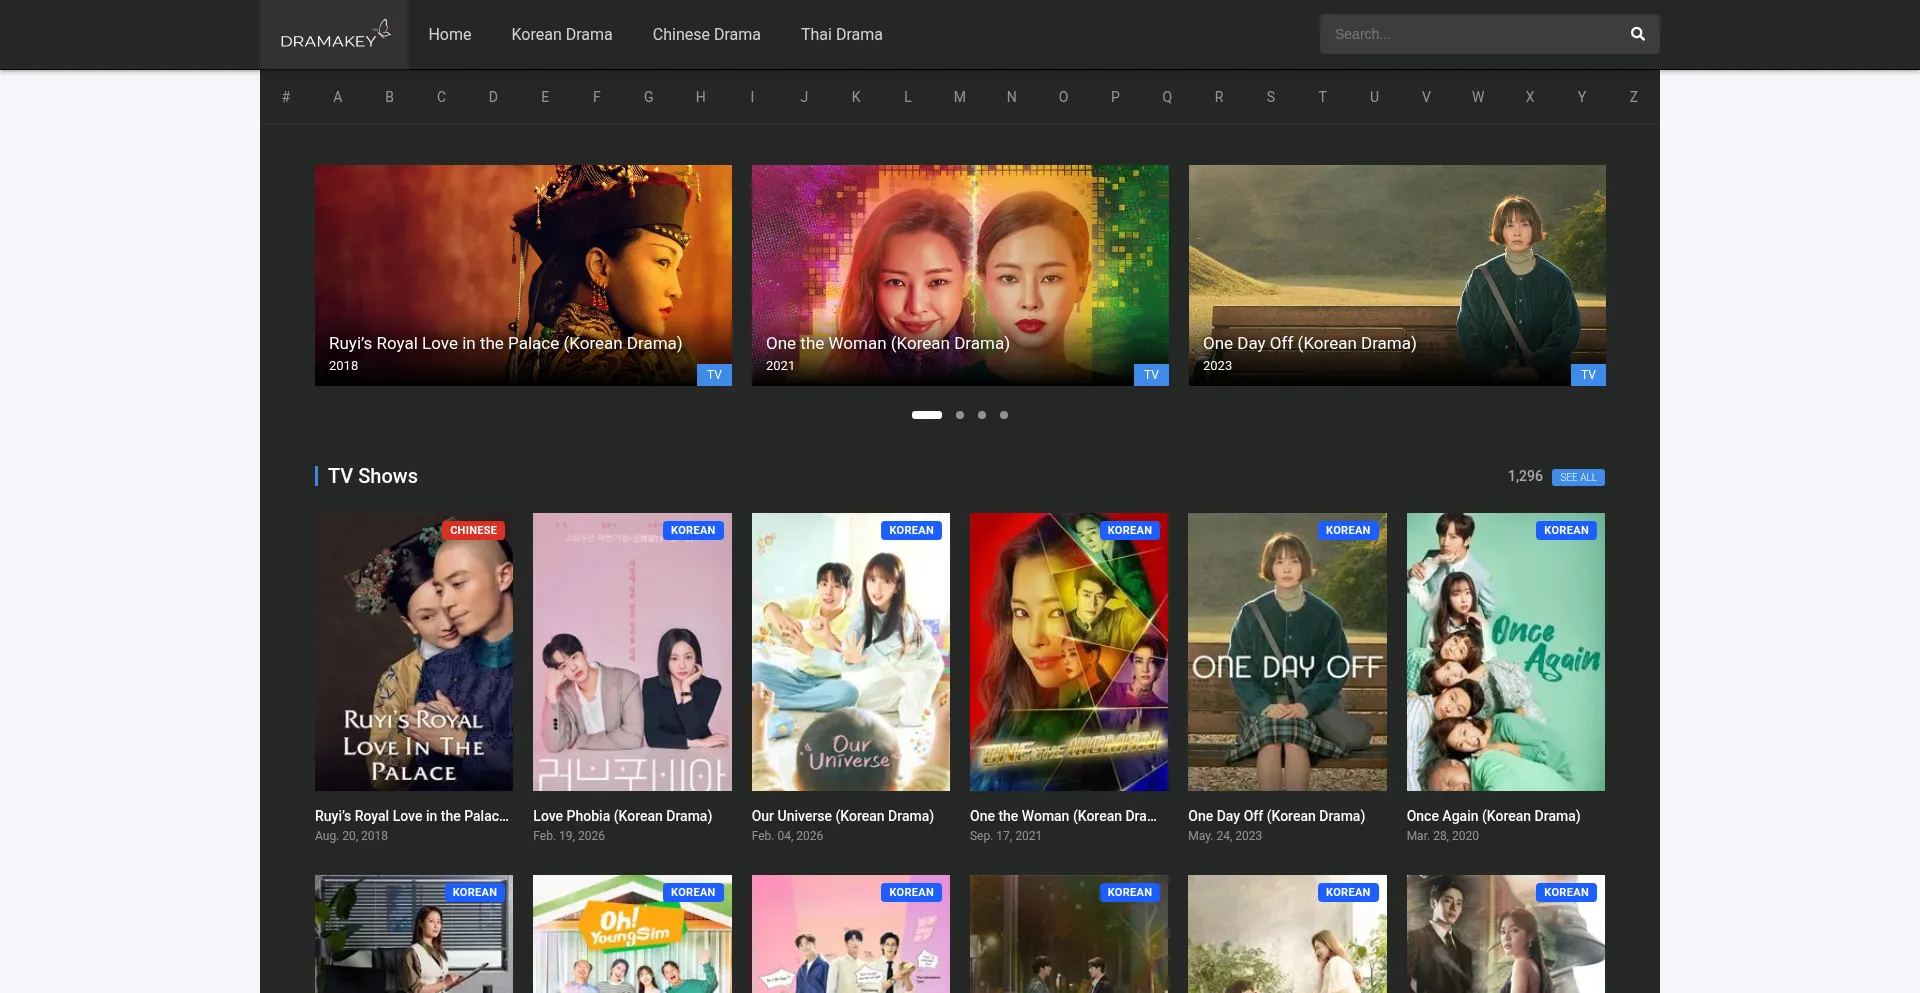Filter titles by letter J

click(x=804, y=97)
